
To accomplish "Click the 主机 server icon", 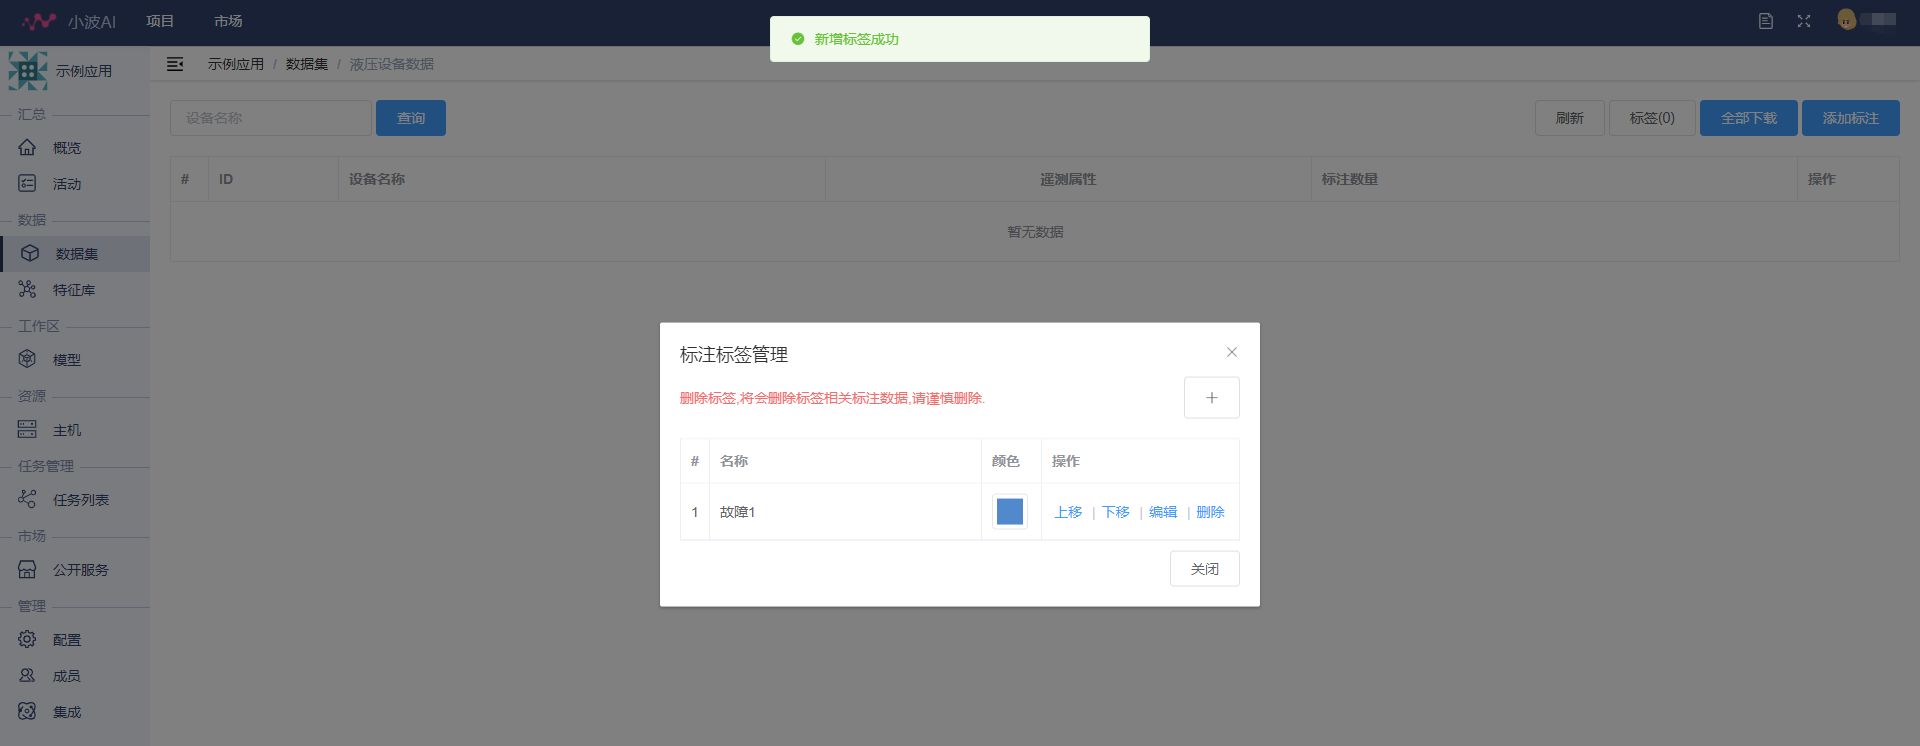I will tap(27, 429).
